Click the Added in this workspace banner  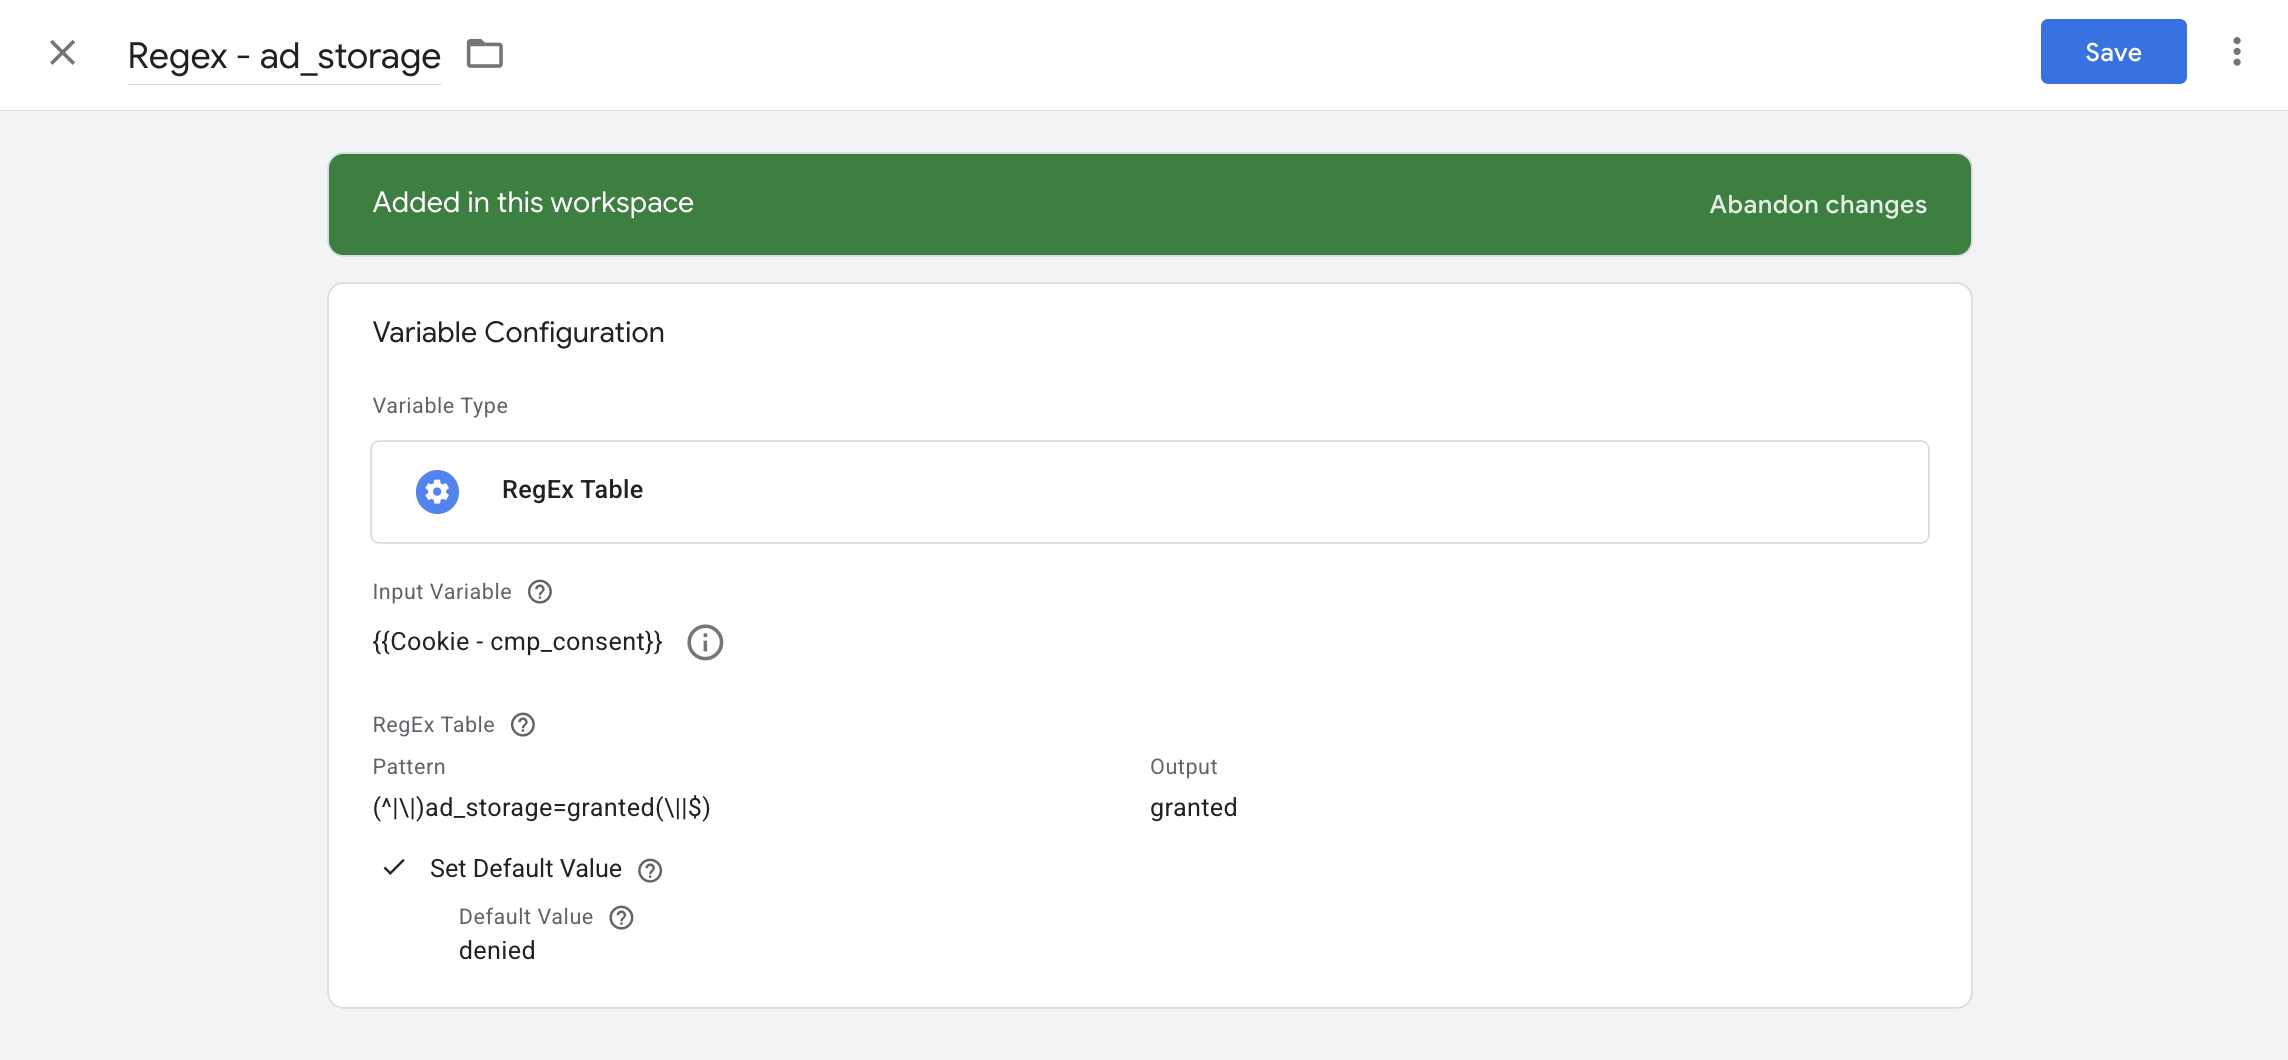coord(533,203)
